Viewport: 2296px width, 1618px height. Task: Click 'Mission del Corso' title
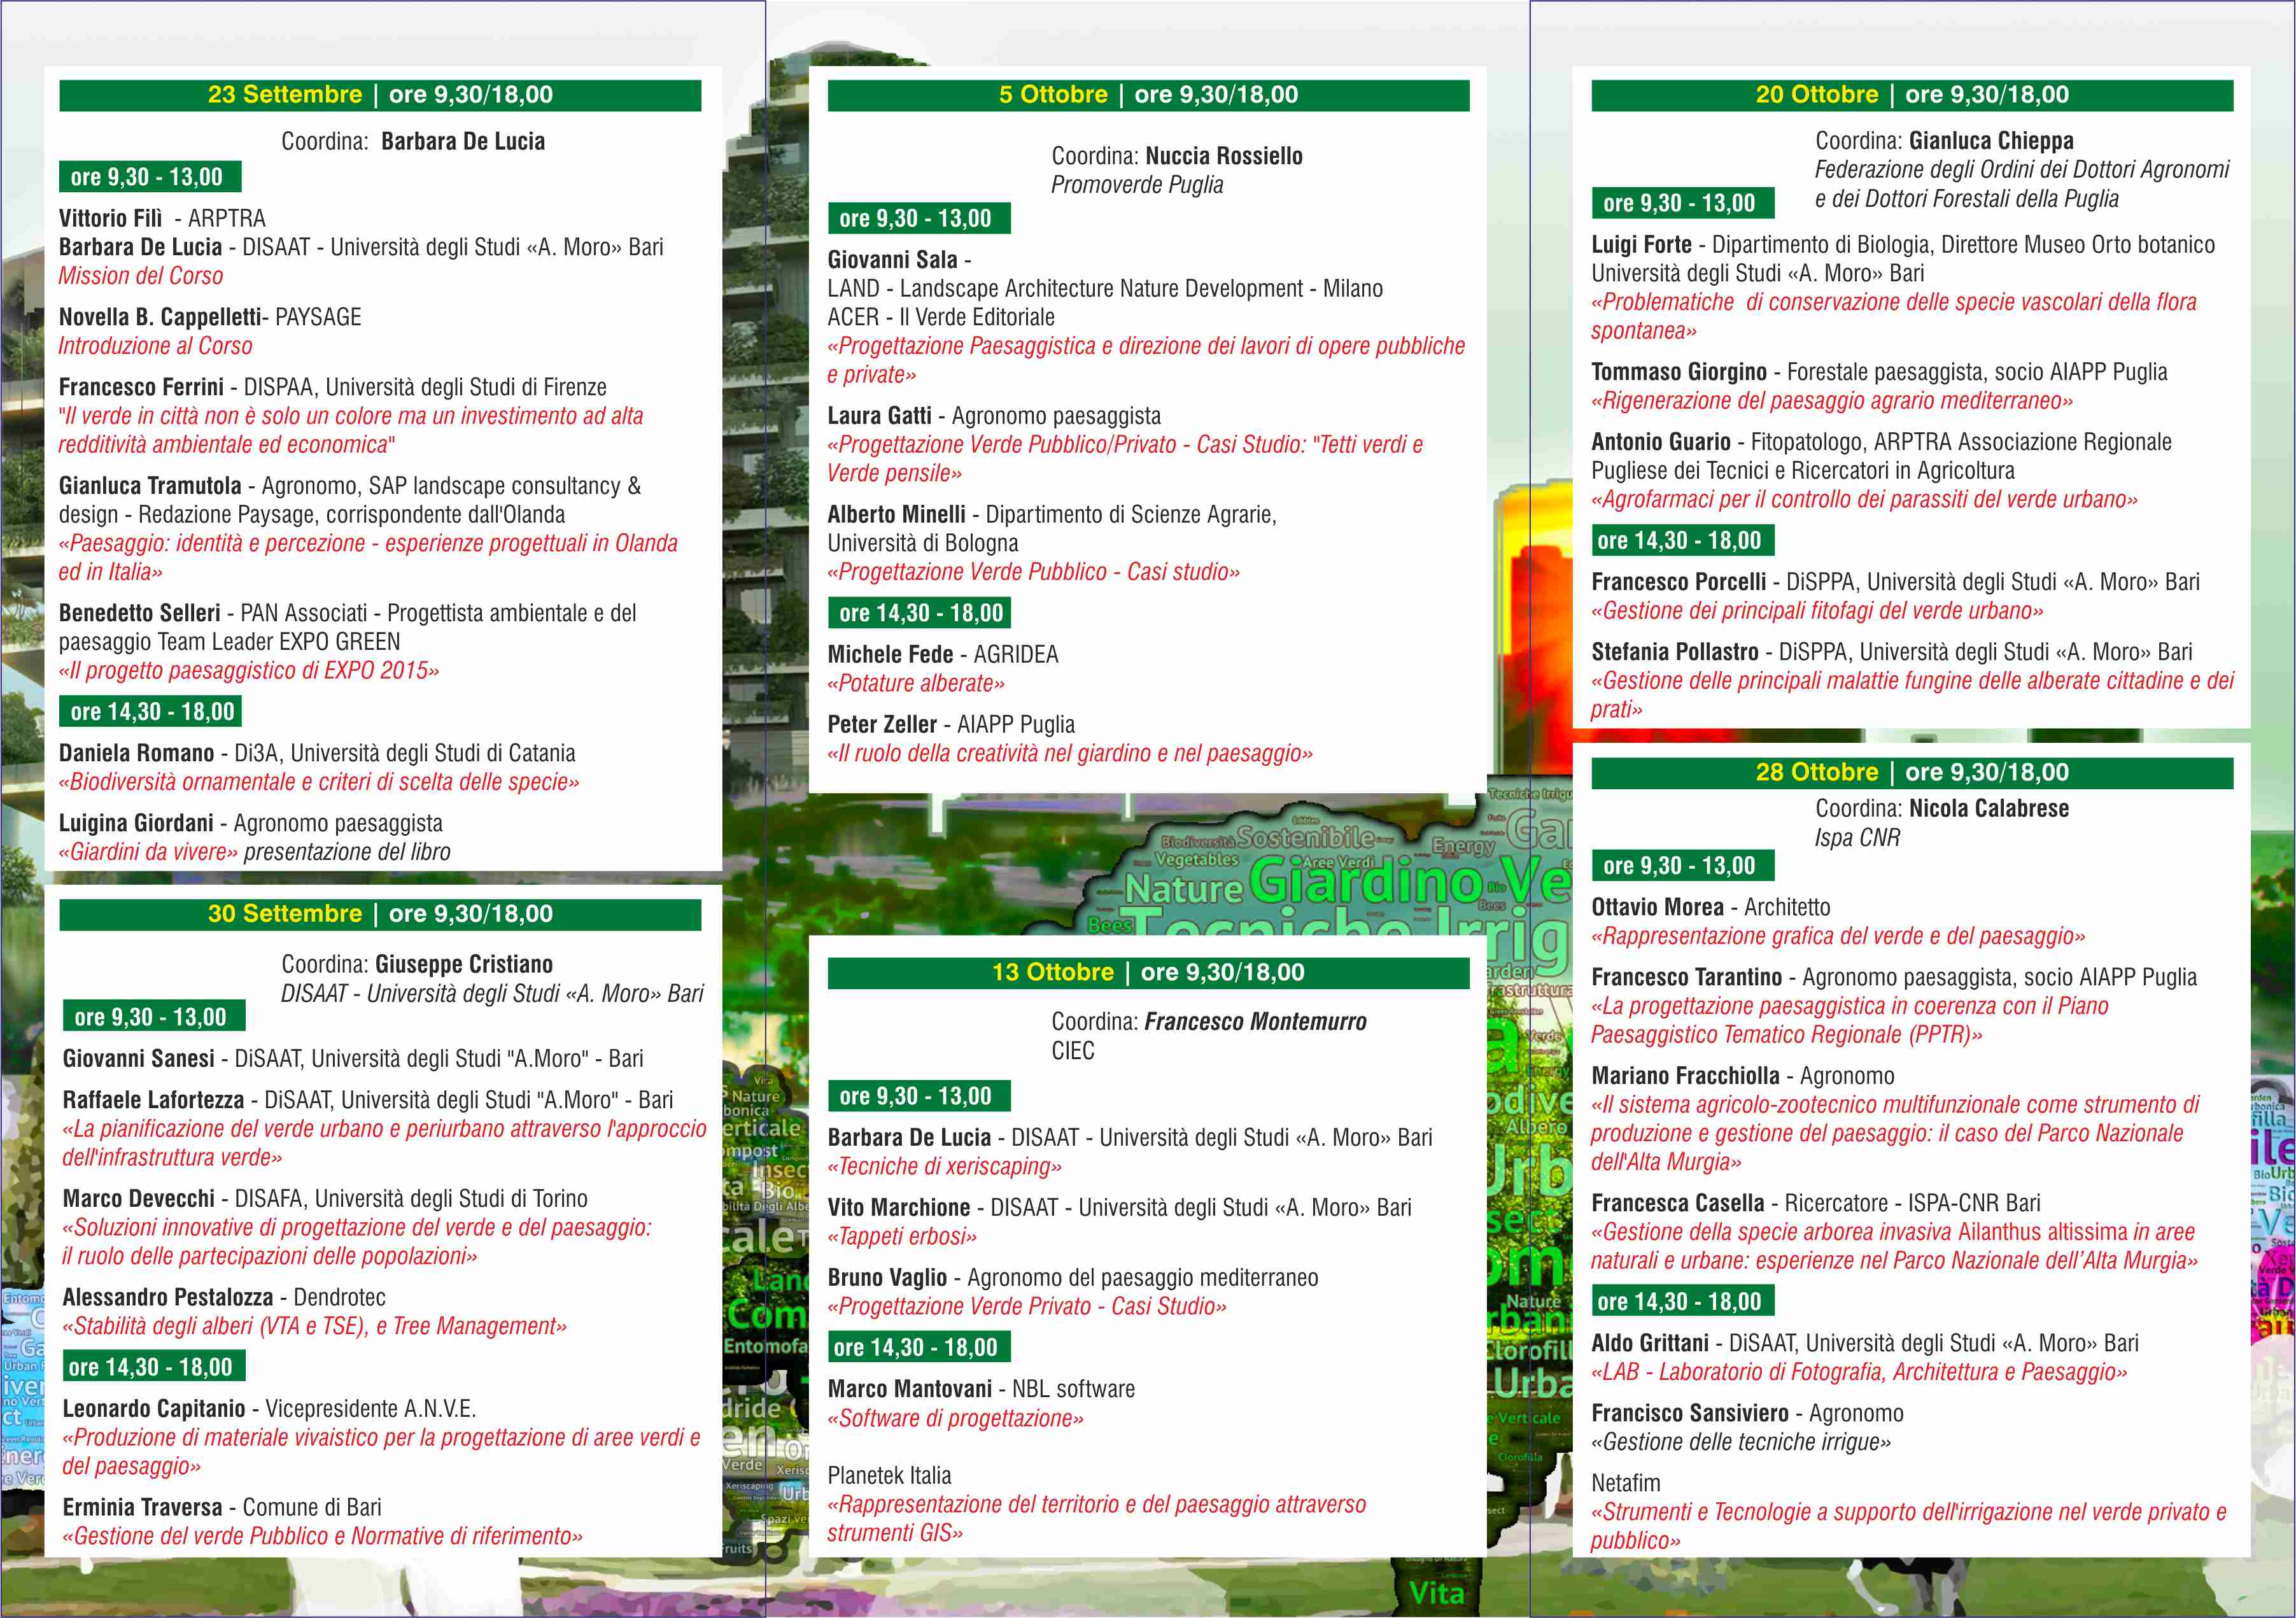[x=141, y=276]
